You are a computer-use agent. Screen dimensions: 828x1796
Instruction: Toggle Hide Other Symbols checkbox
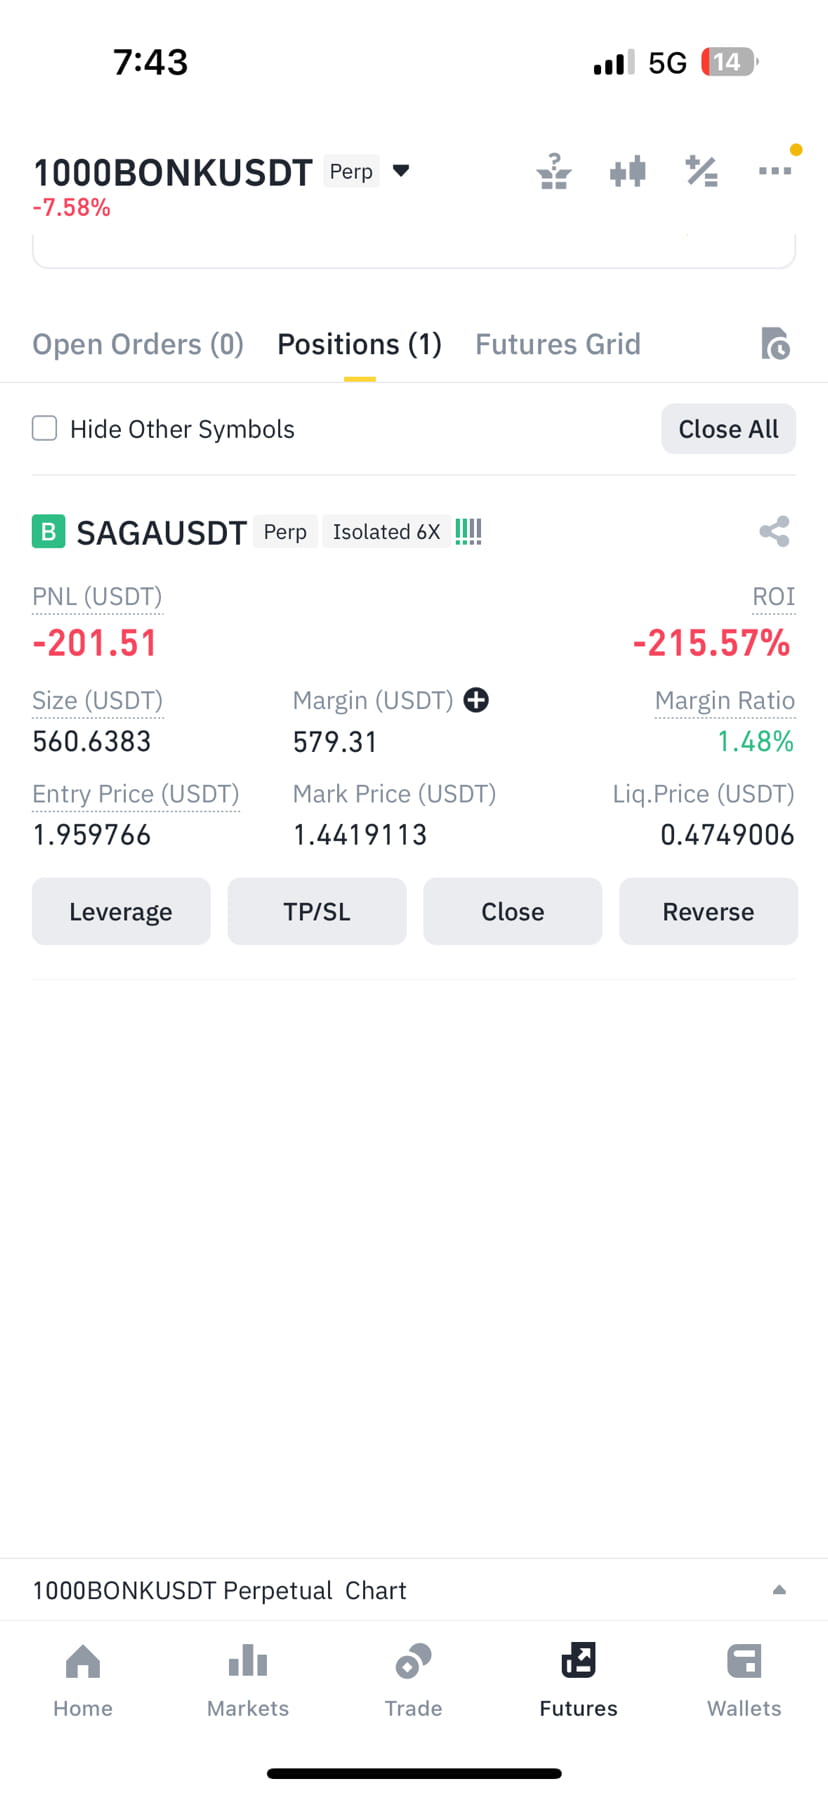44,428
